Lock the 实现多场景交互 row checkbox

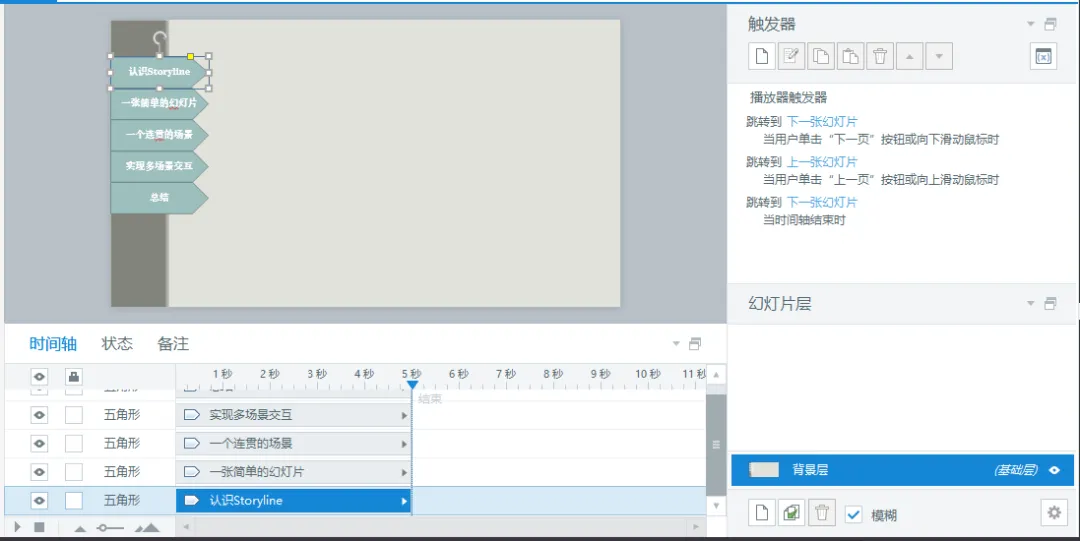[x=74, y=415]
